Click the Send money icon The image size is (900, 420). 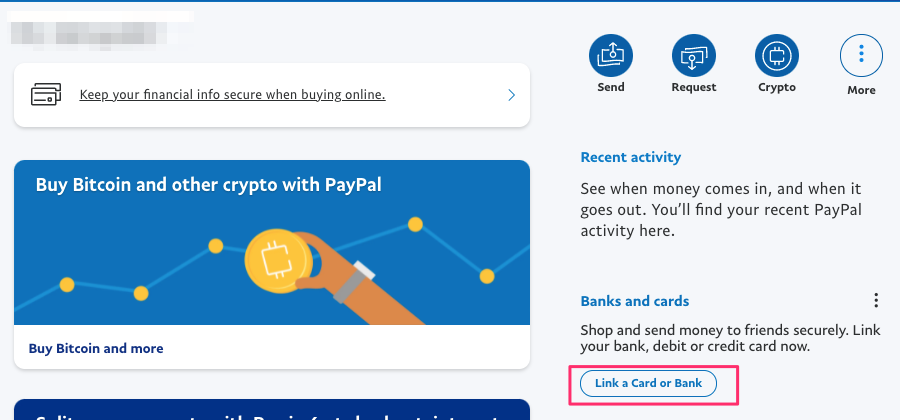[x=611, y=56]
